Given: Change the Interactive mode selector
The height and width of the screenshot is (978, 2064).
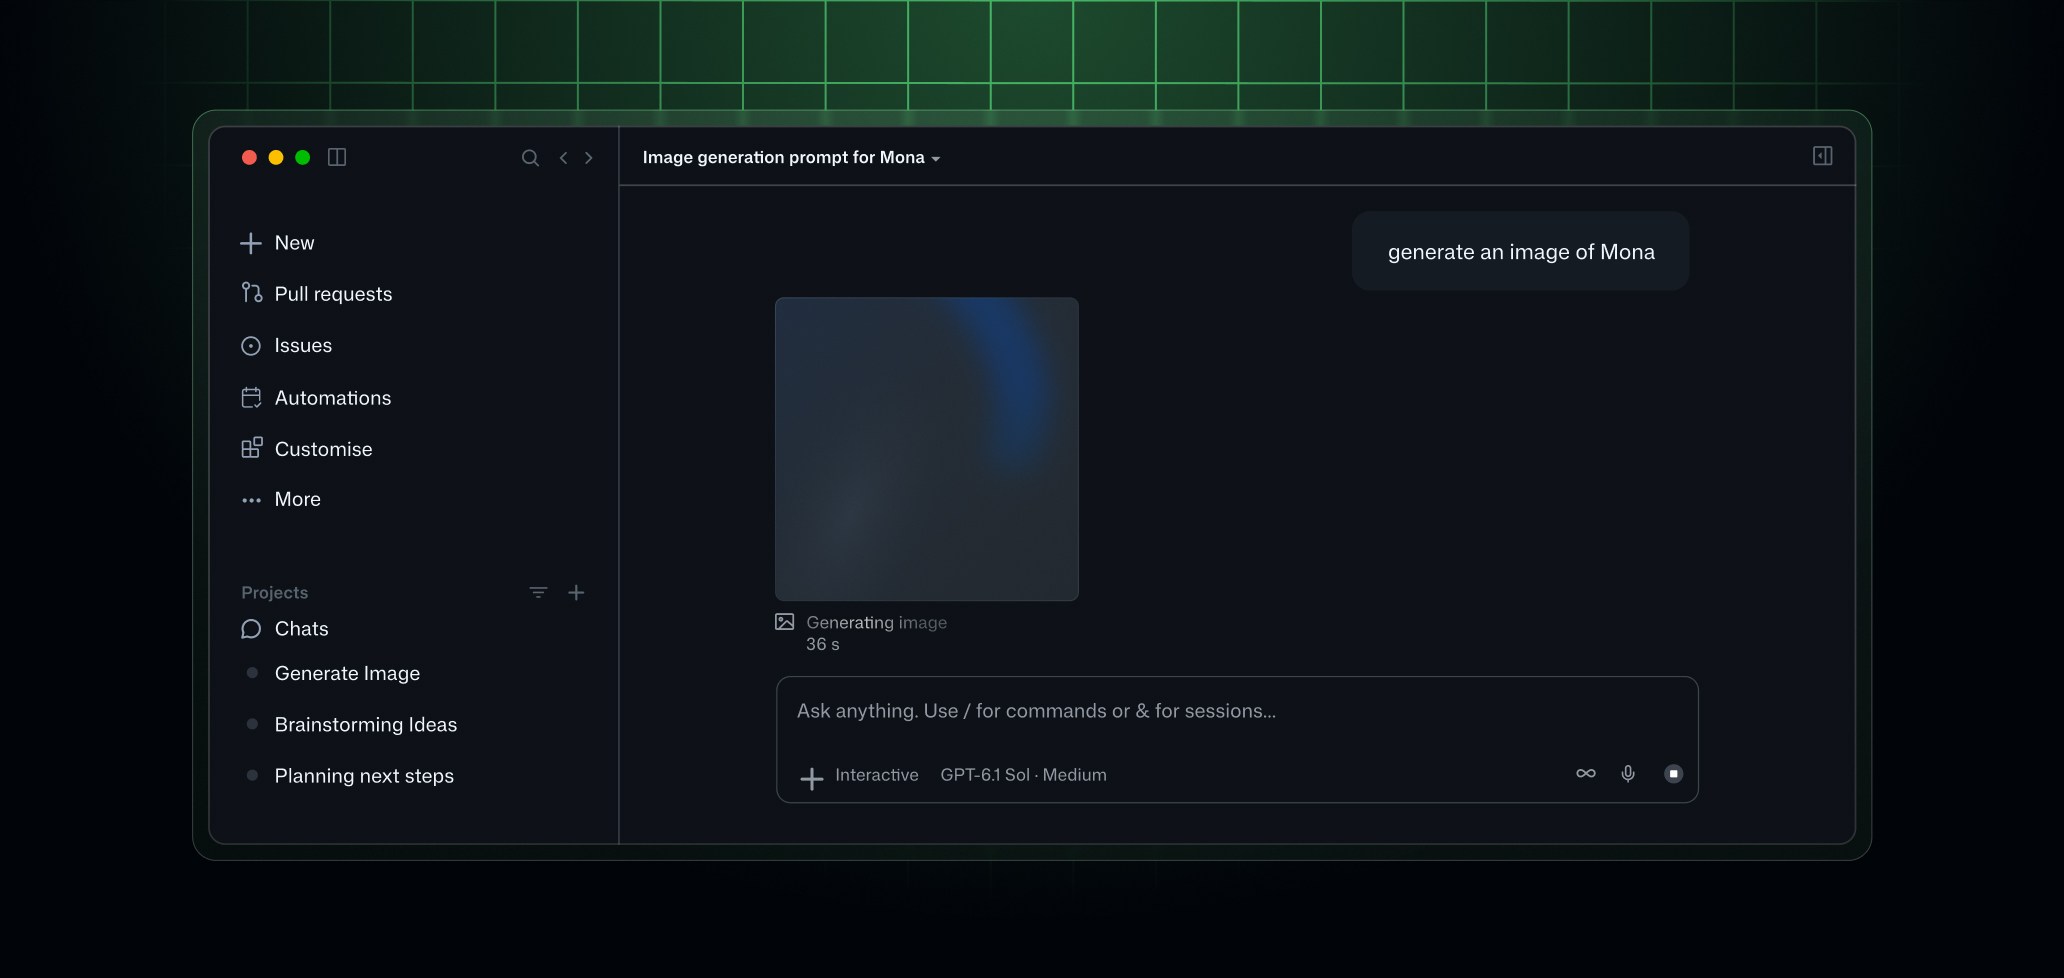Looking at the screenshot, I should tap(877, 775).
